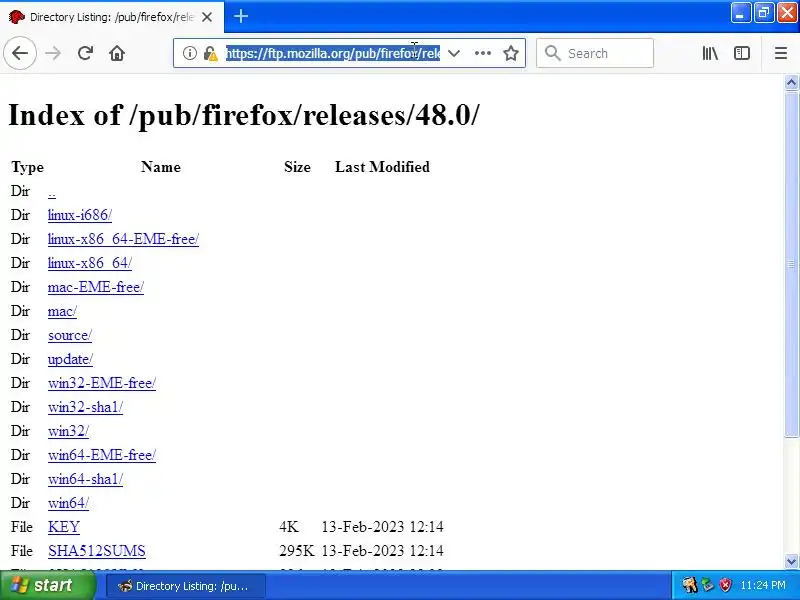The width and height of the screenshot is (800, 600).
Task: Click the vertical scrollbar thumb
Action: tap(791, 264)
